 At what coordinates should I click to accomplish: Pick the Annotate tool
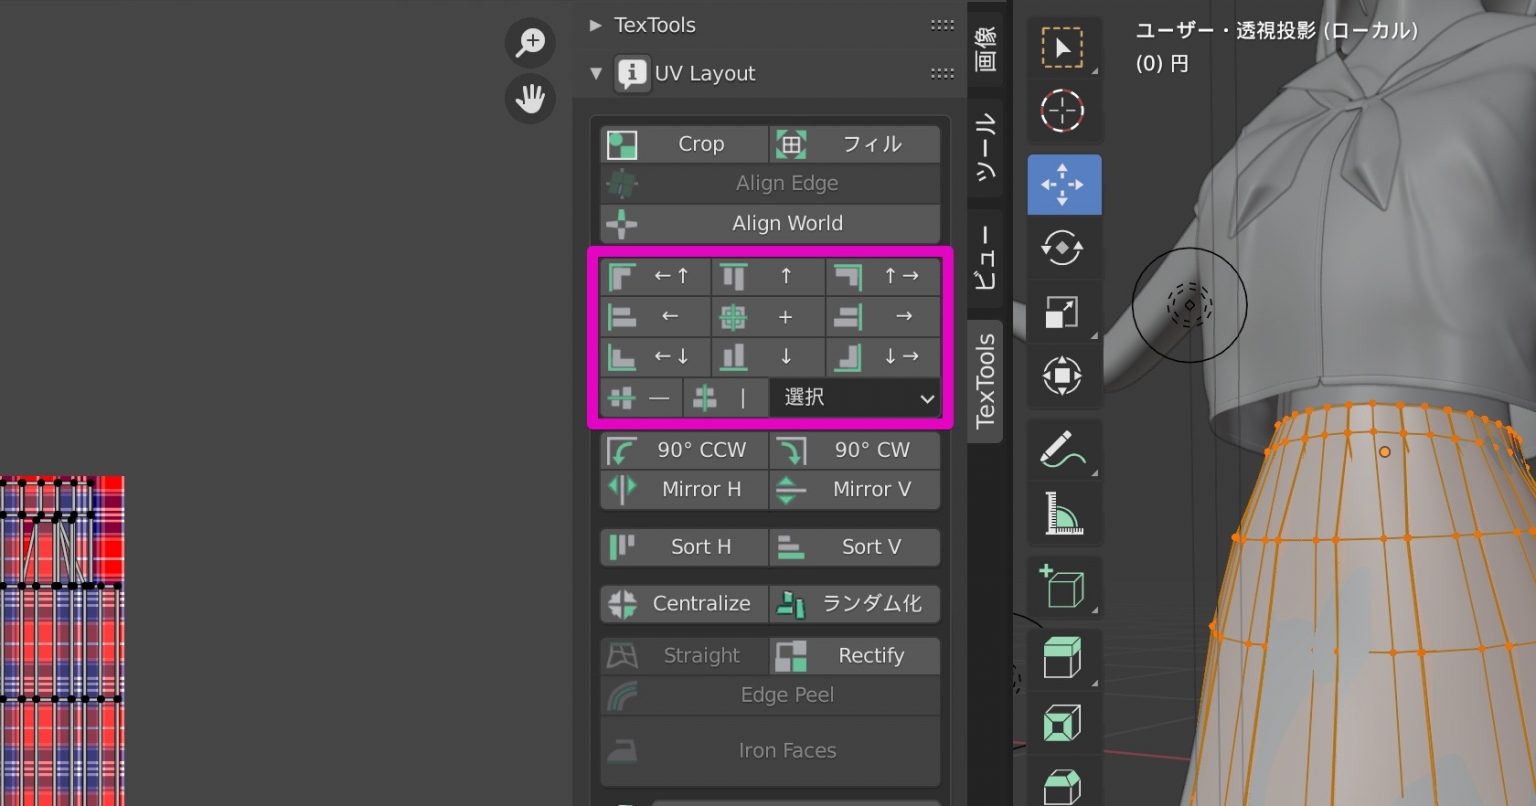coord(1064,449)
